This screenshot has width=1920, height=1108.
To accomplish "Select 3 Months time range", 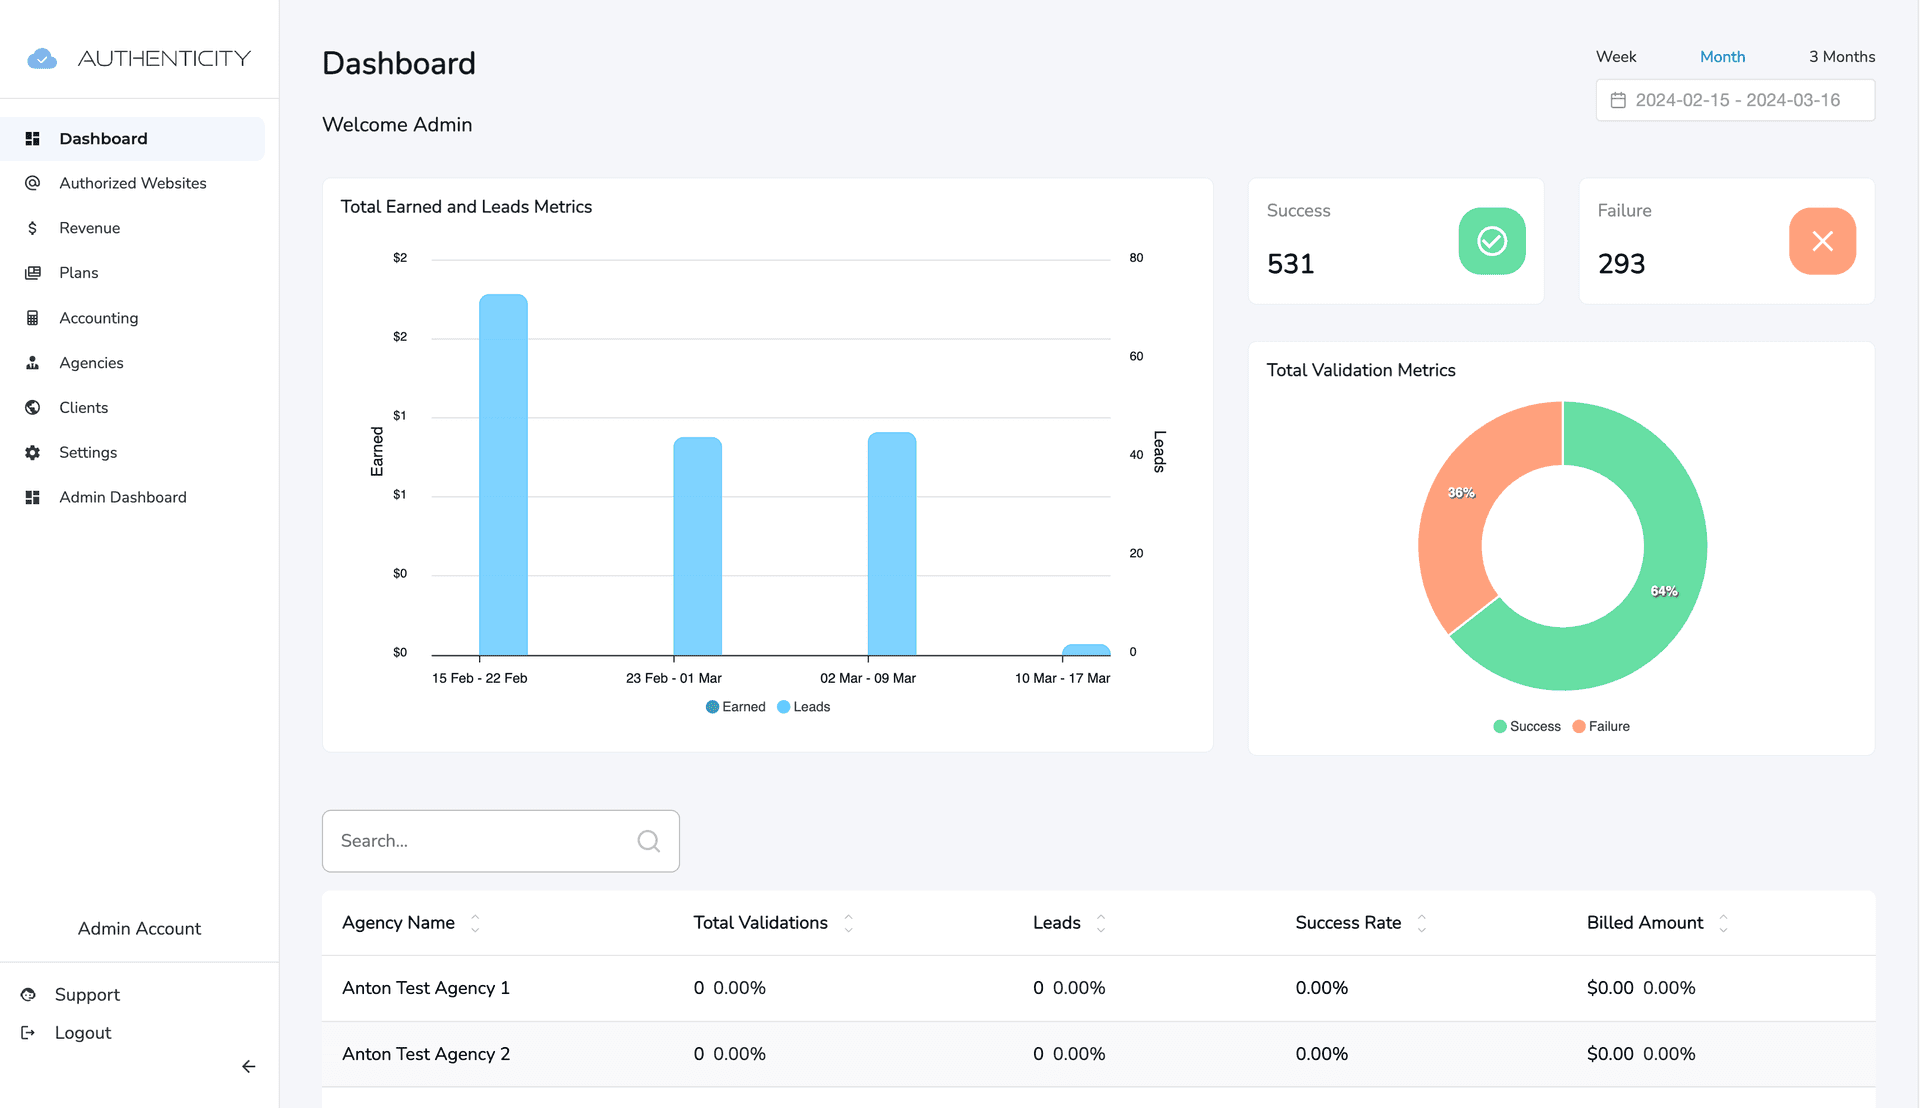I will 1842,57.
